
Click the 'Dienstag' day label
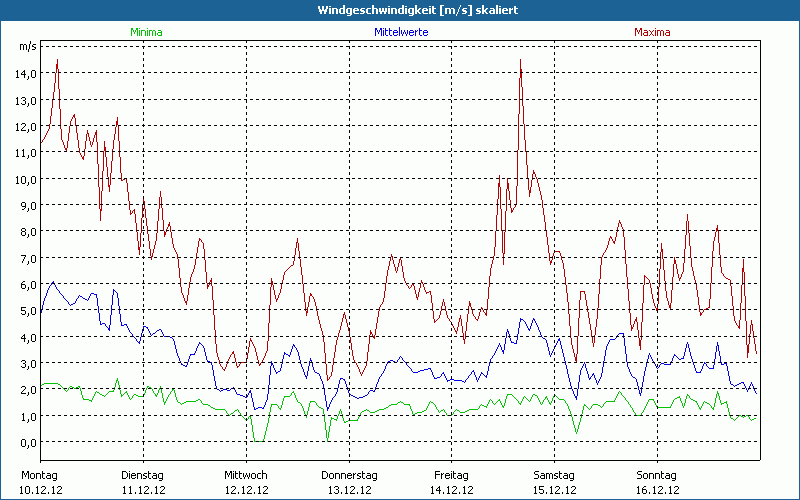tap(142, 476)
